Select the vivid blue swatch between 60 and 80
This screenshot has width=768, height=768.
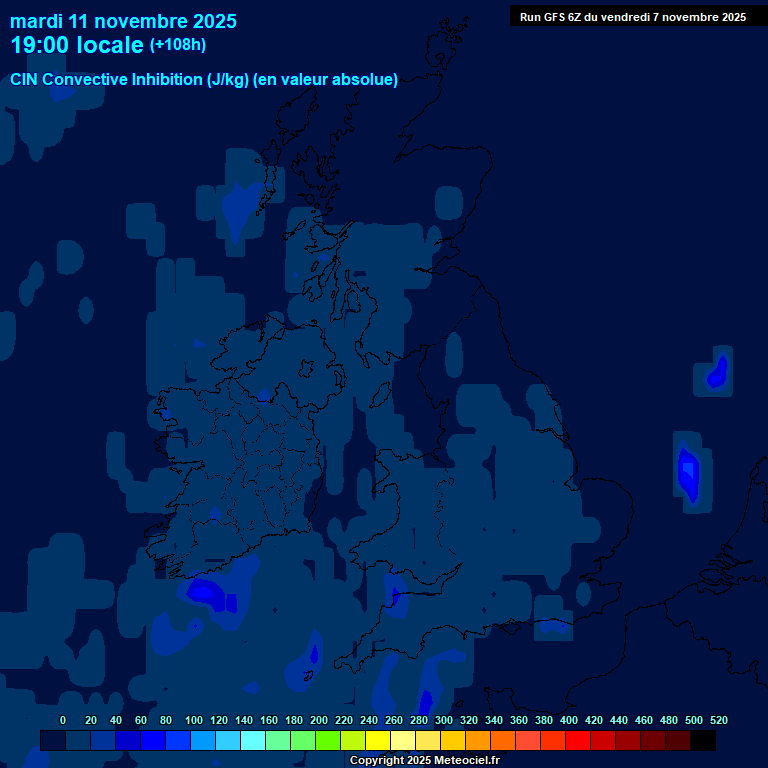[153, 740]
